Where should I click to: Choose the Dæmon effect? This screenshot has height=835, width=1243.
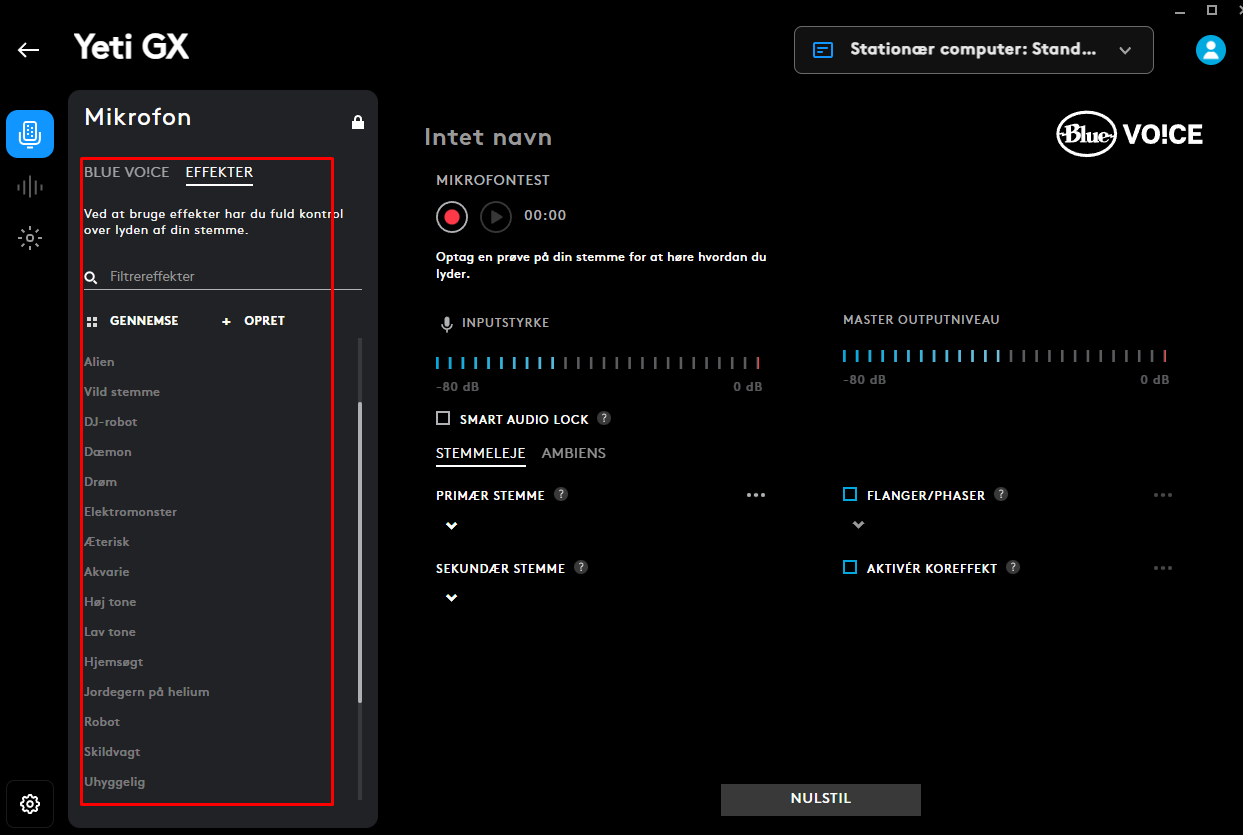(108, 451)
